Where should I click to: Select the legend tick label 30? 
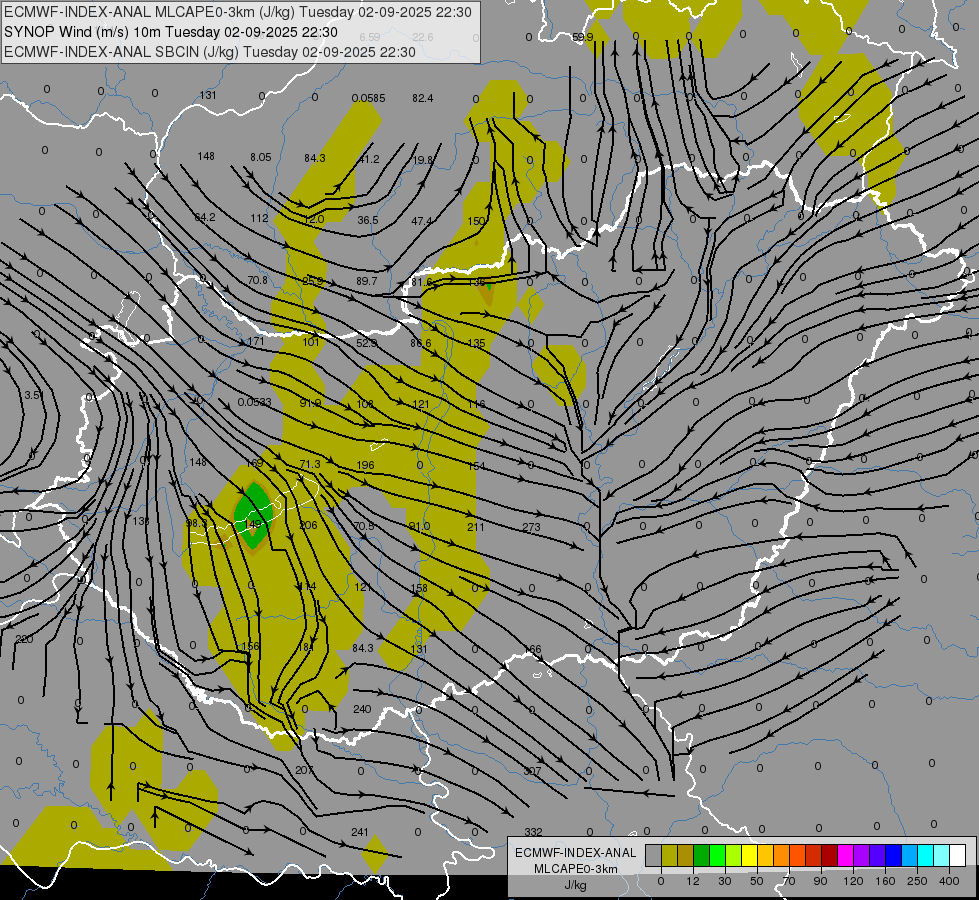[x=724, y=881]
